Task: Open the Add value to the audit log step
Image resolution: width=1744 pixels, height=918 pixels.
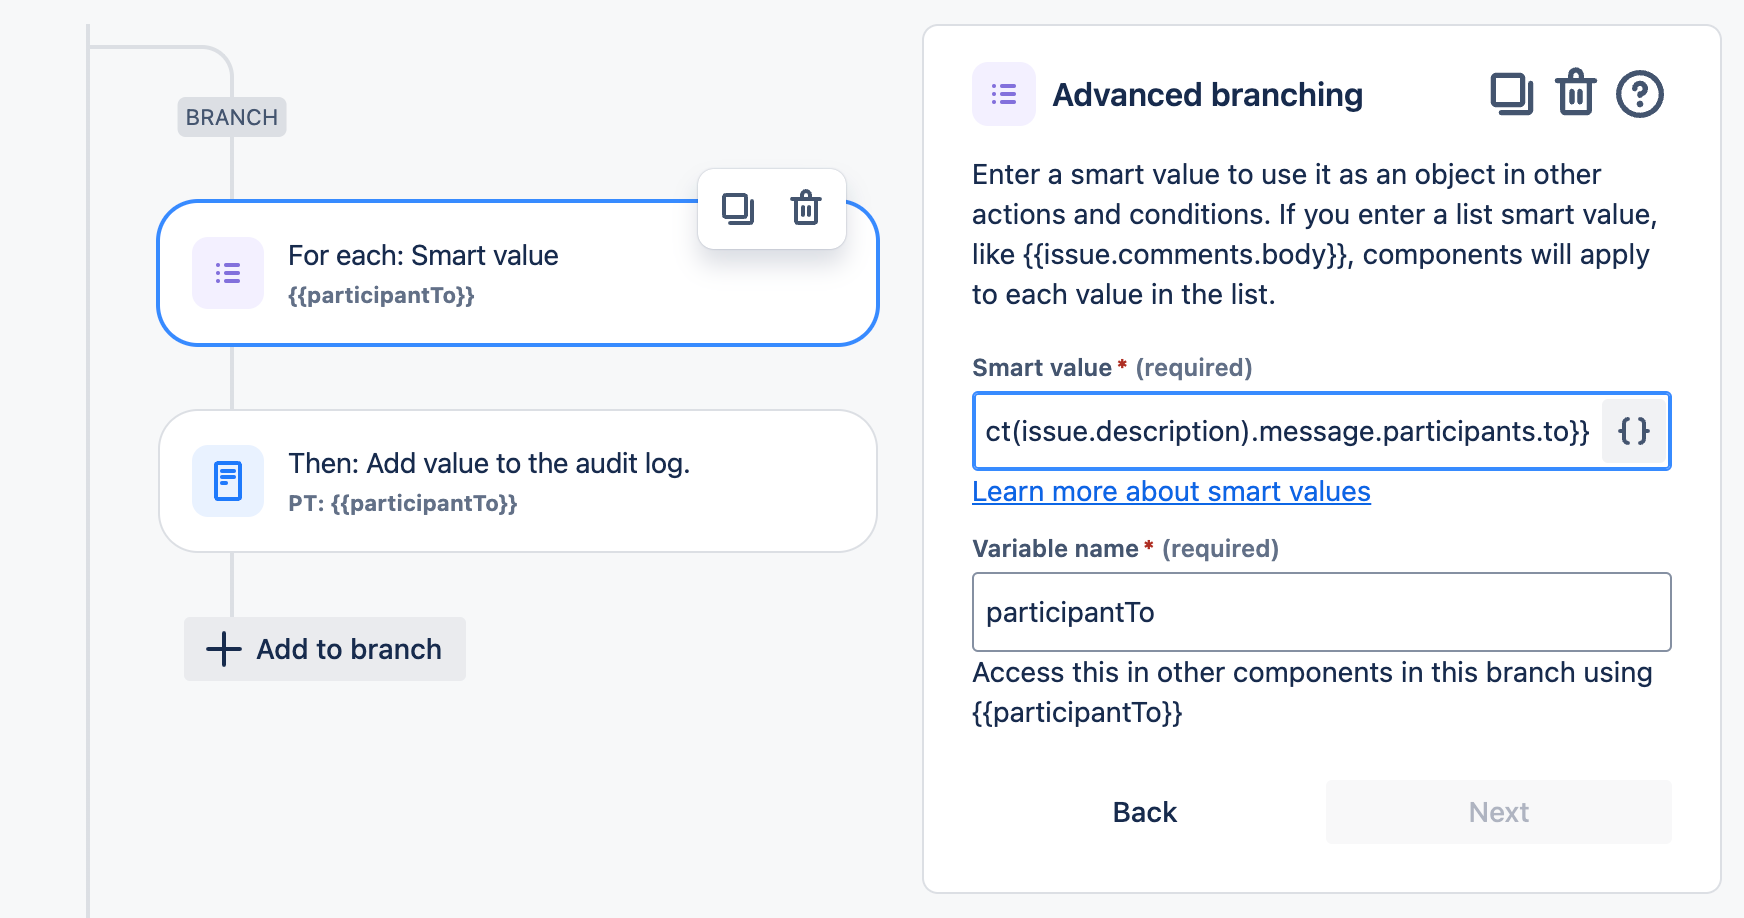Action: pos(518,481)
